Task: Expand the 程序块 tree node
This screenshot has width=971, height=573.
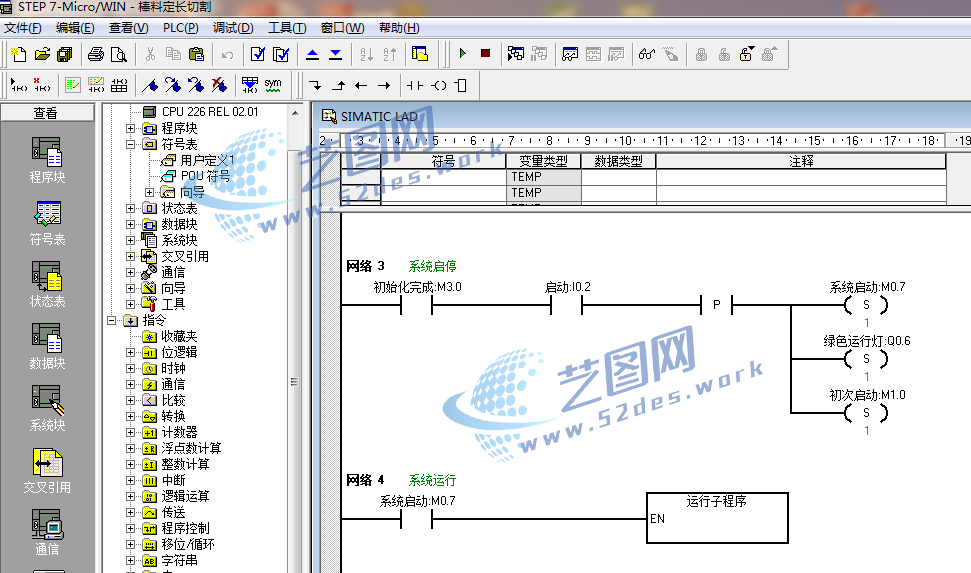Action: point(130,128)
